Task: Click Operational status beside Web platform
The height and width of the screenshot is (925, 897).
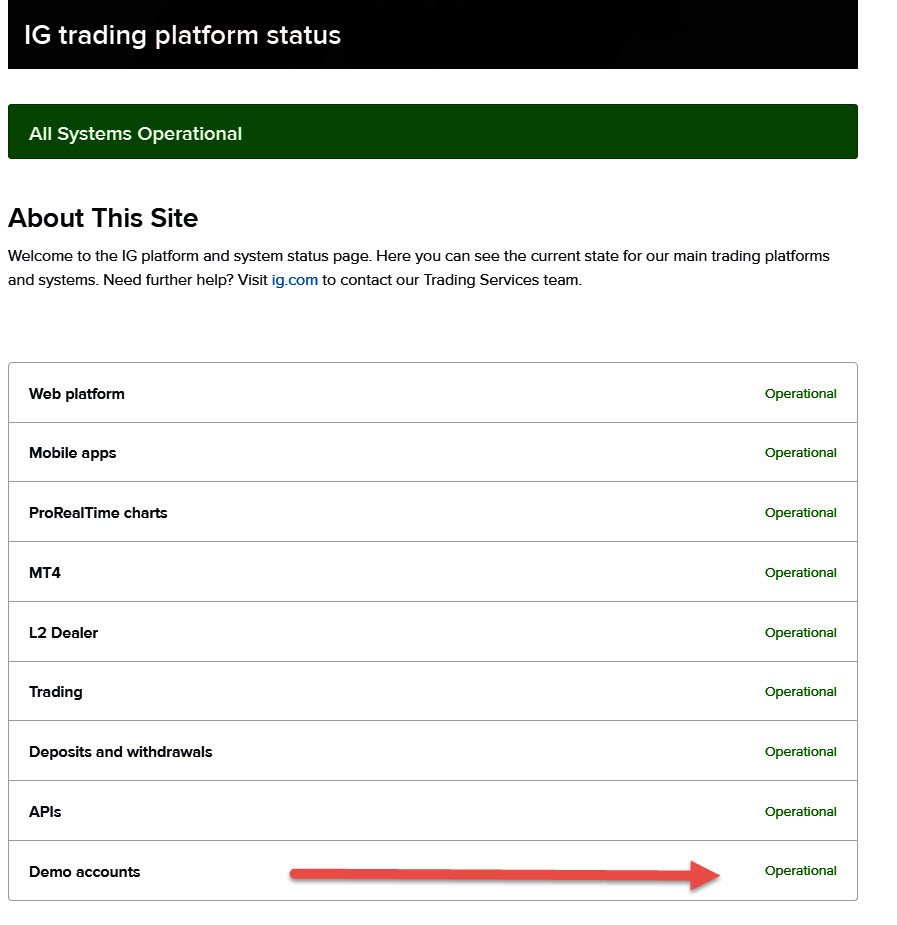Action: point(800,394)
